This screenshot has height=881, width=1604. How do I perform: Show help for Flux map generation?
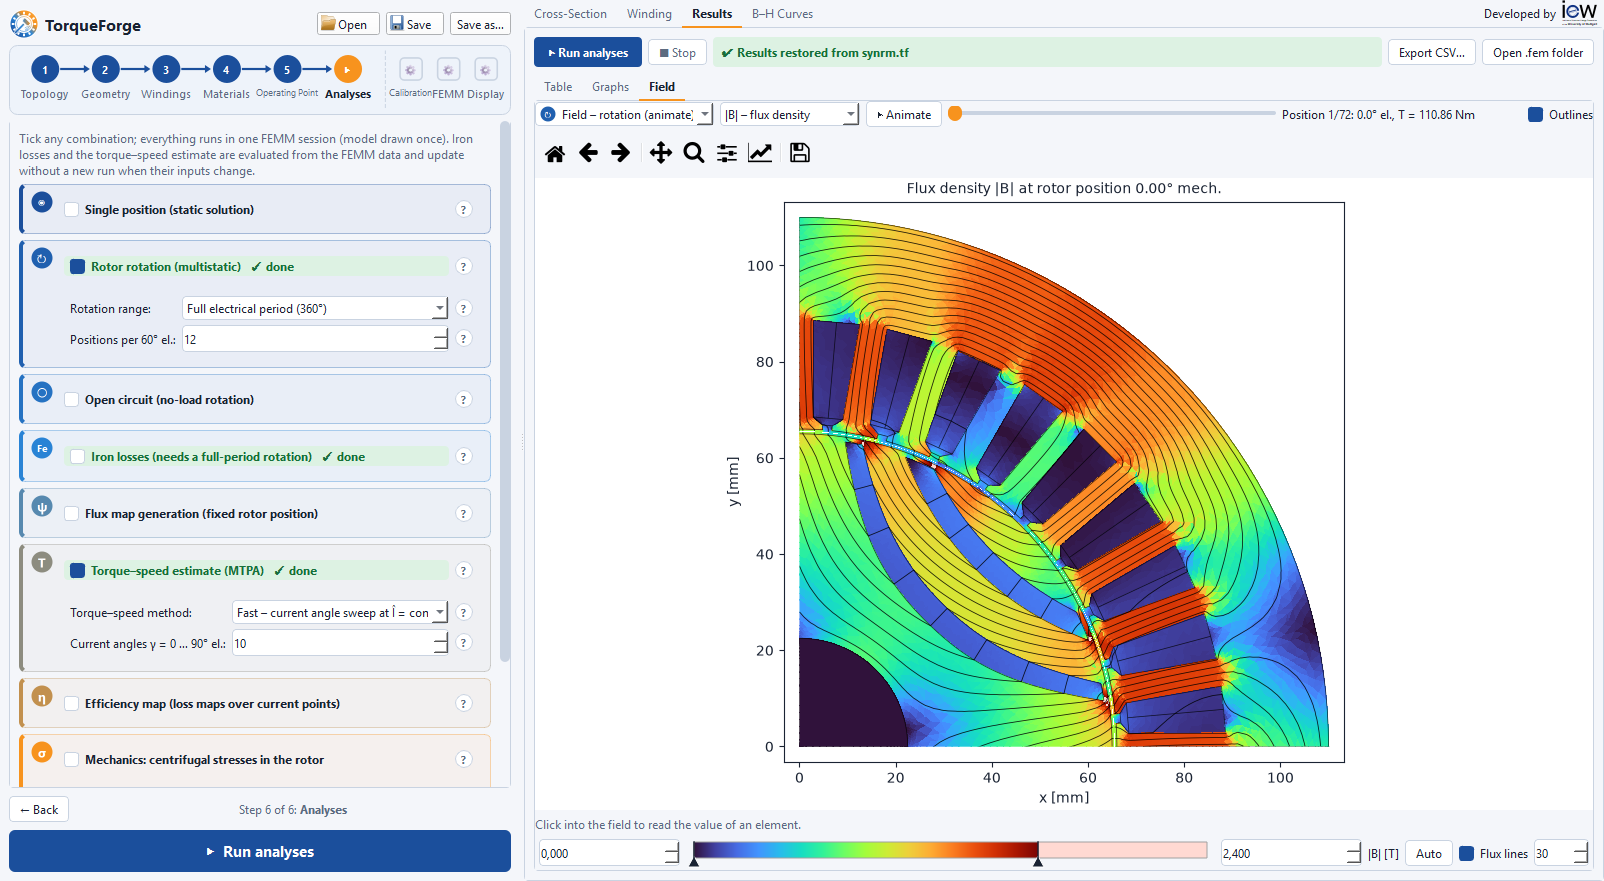click(463, 514)
